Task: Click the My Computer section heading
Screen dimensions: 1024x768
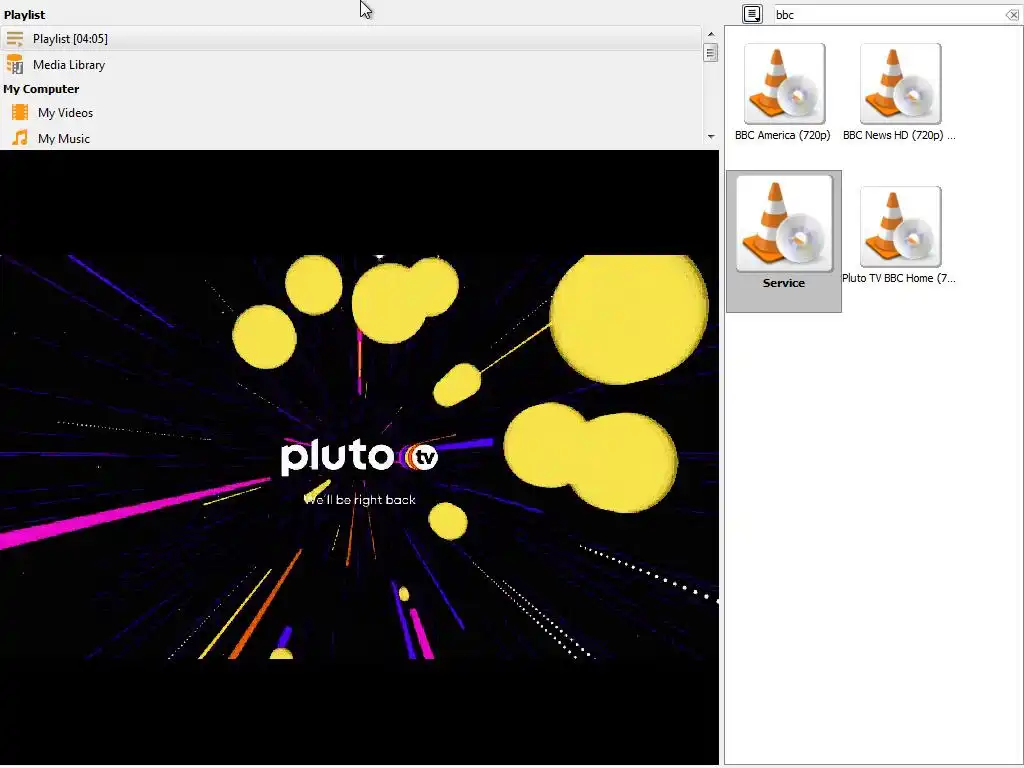Action: [41, 89]
